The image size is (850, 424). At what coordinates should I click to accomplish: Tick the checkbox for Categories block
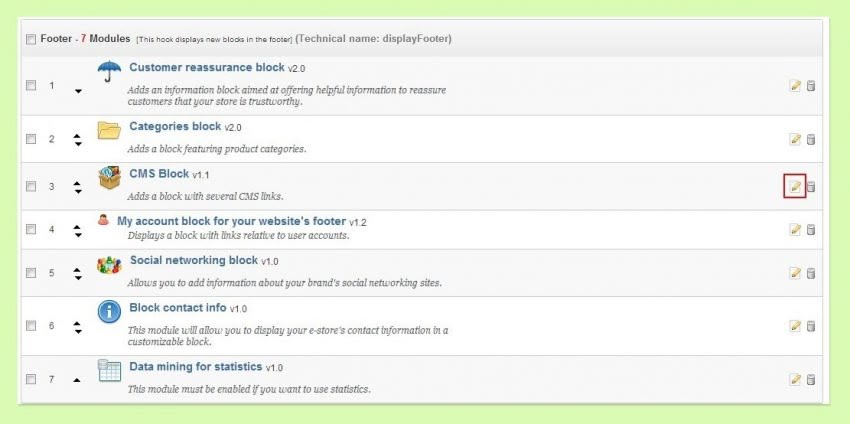[31, 139]
